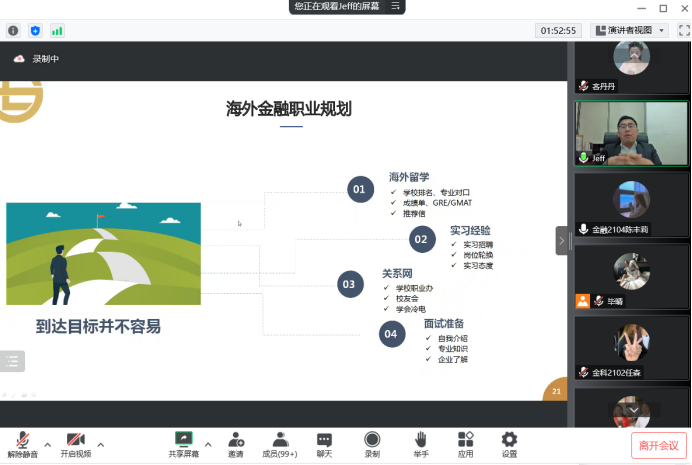
Task: Open the menu icon on screen-share banner
Action: [396, 6]
